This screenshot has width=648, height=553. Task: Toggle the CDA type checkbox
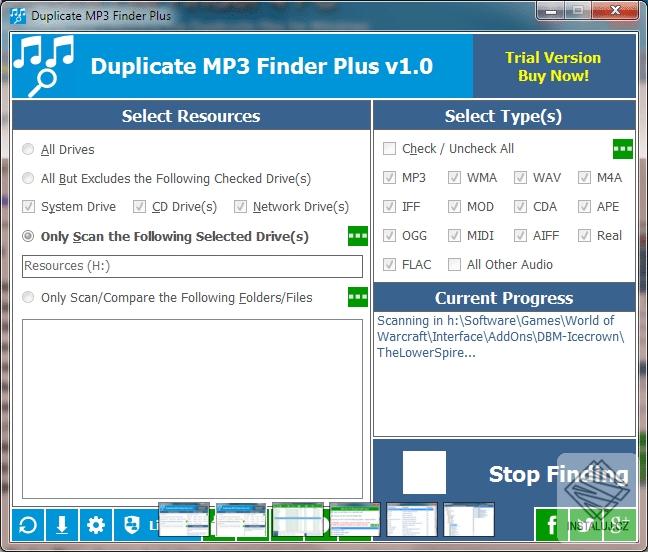520,206
